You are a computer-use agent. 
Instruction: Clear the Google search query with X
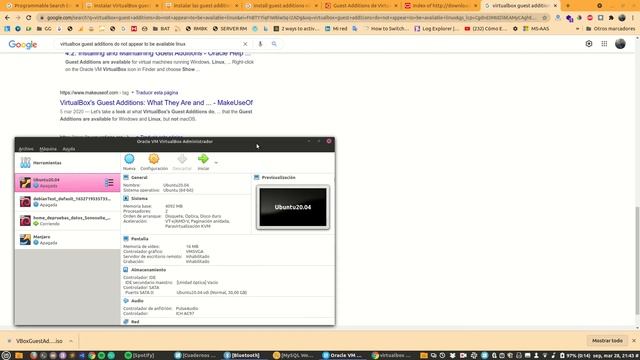tap(245, 44)
